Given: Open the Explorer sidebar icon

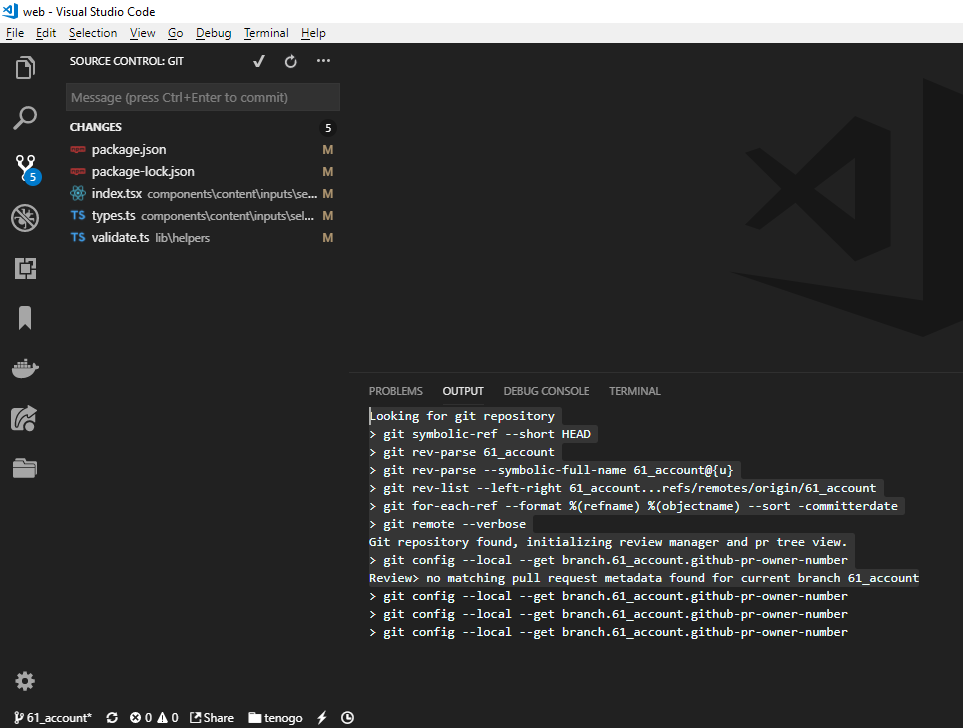Looking at the screenshot, I should pyautogui.click(x=24, y=67).
